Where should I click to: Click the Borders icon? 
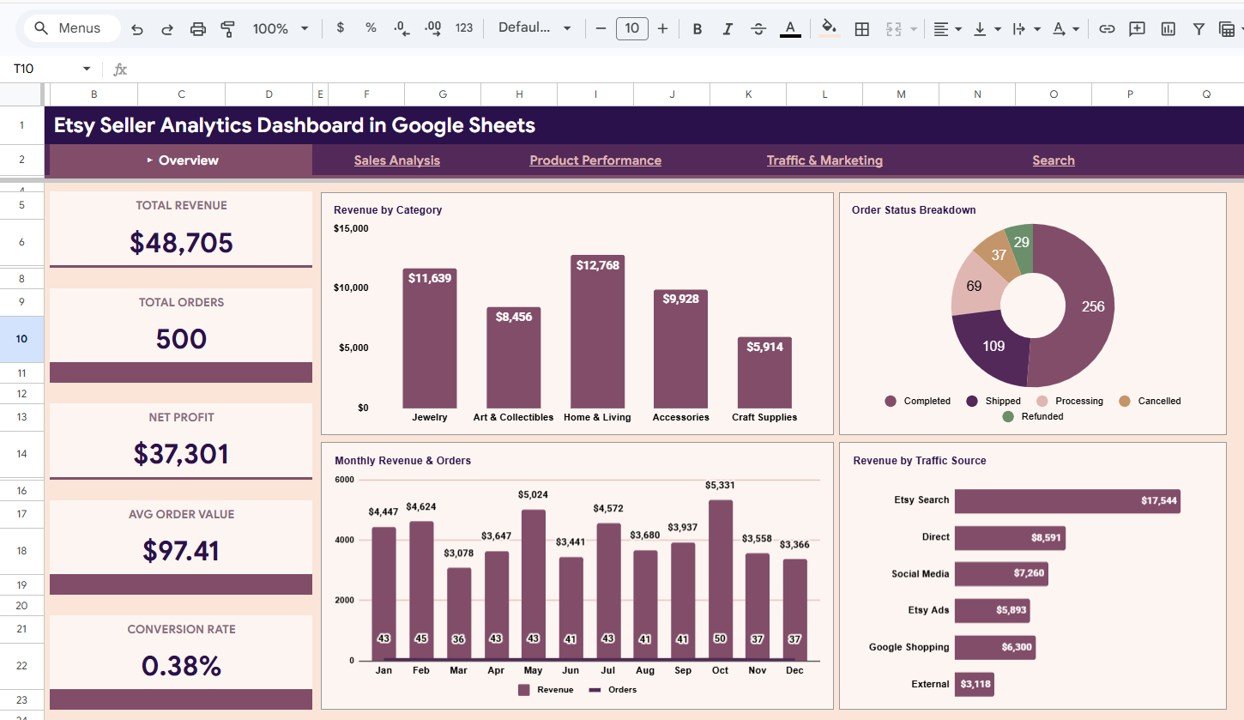(861, 28)
